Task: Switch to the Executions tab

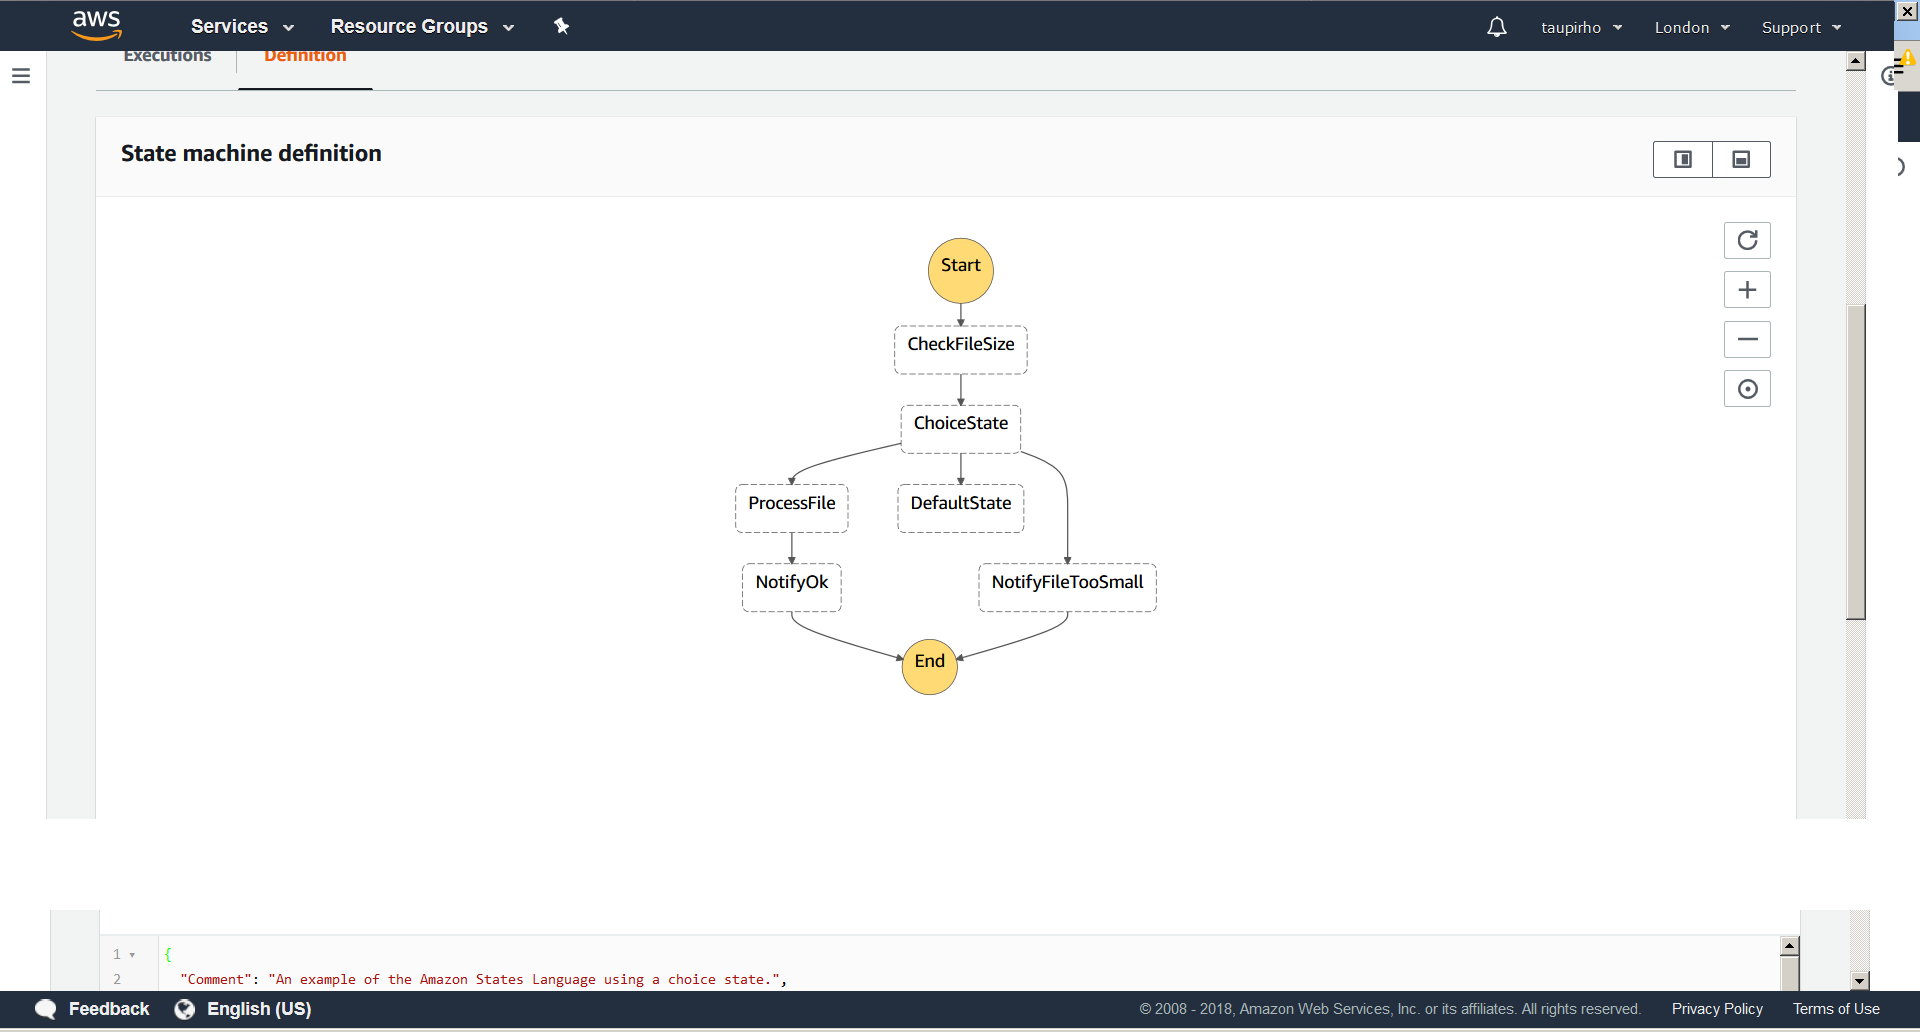Action: click(167, 57)
